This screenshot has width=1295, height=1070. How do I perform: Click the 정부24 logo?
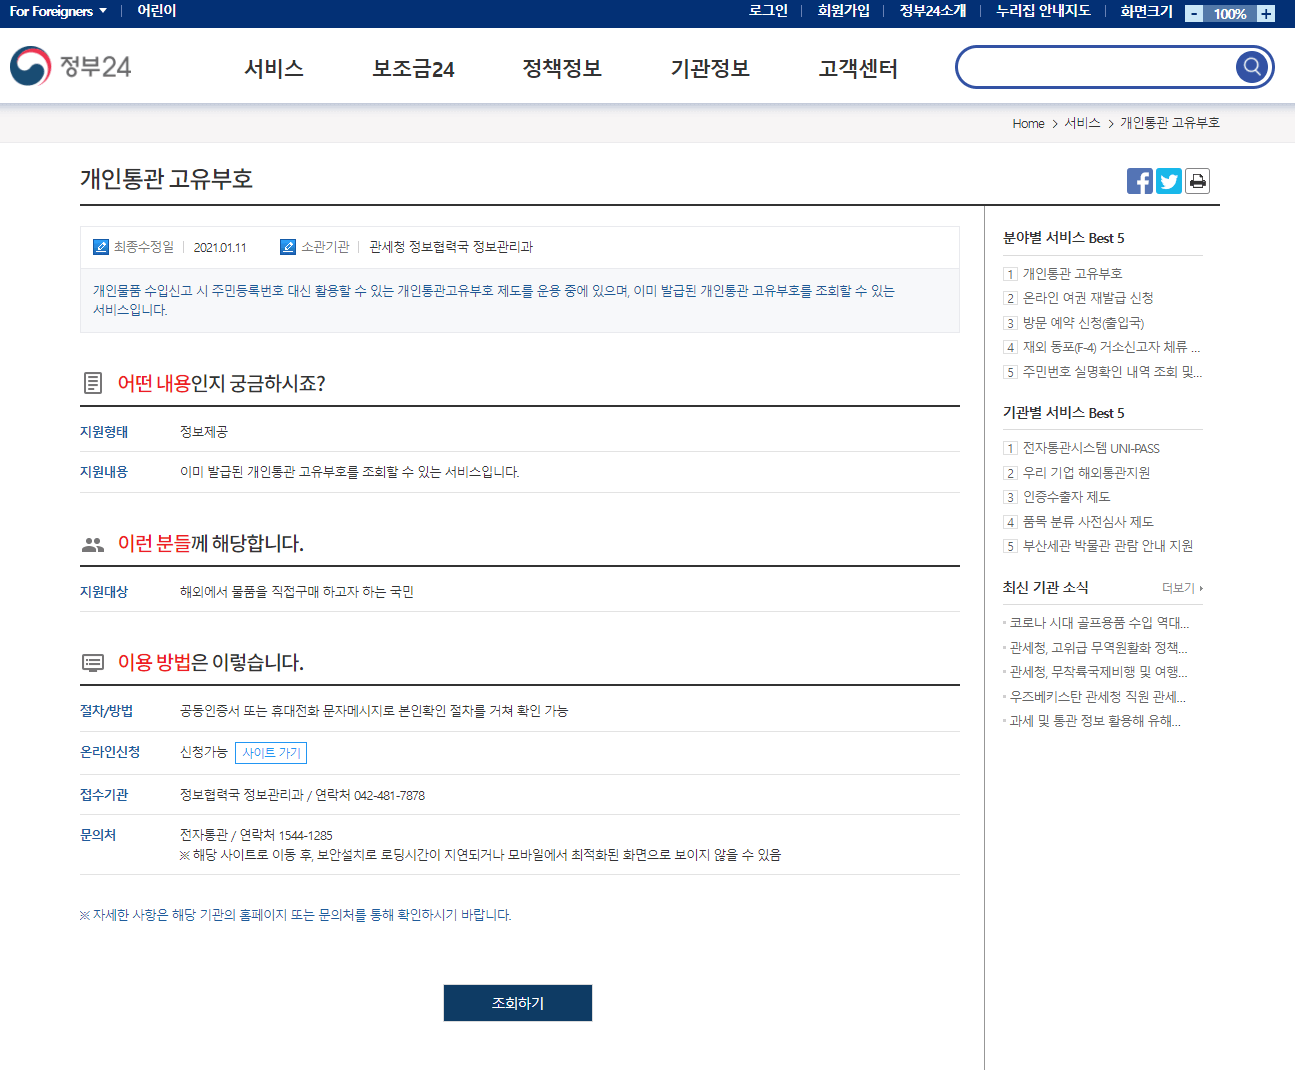(70, 66)
